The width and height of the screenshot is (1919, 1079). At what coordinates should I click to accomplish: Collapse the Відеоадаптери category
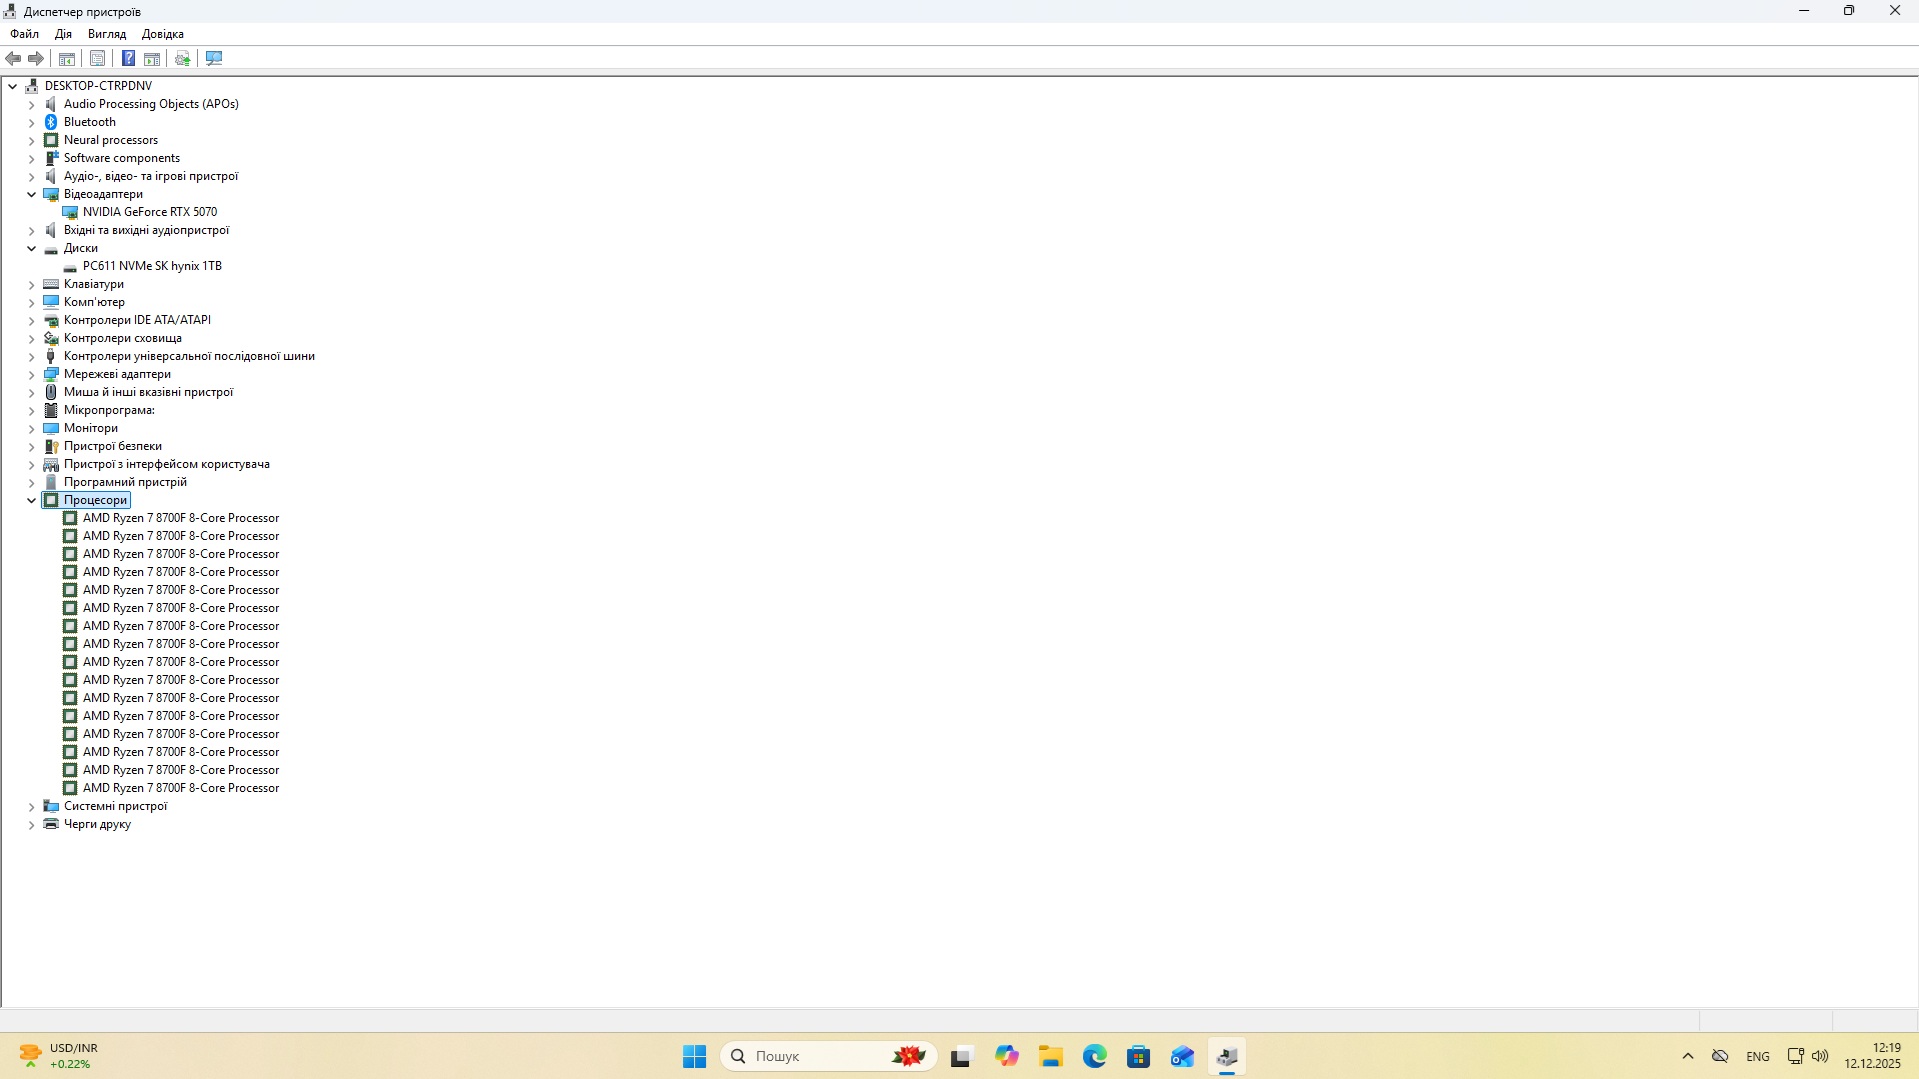click(31, 194)
